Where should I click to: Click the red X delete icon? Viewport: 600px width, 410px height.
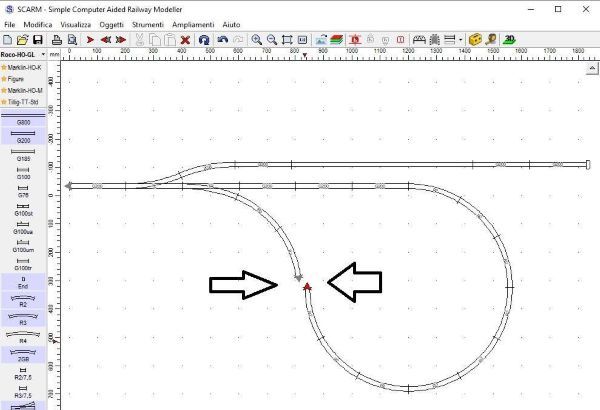pos(185,39)
